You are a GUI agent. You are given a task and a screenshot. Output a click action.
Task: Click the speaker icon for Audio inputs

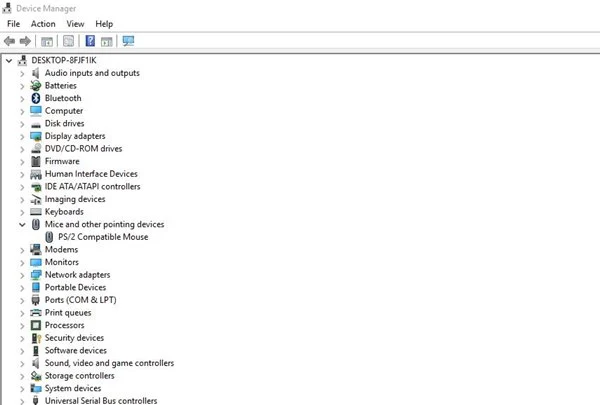pos(36,73)
